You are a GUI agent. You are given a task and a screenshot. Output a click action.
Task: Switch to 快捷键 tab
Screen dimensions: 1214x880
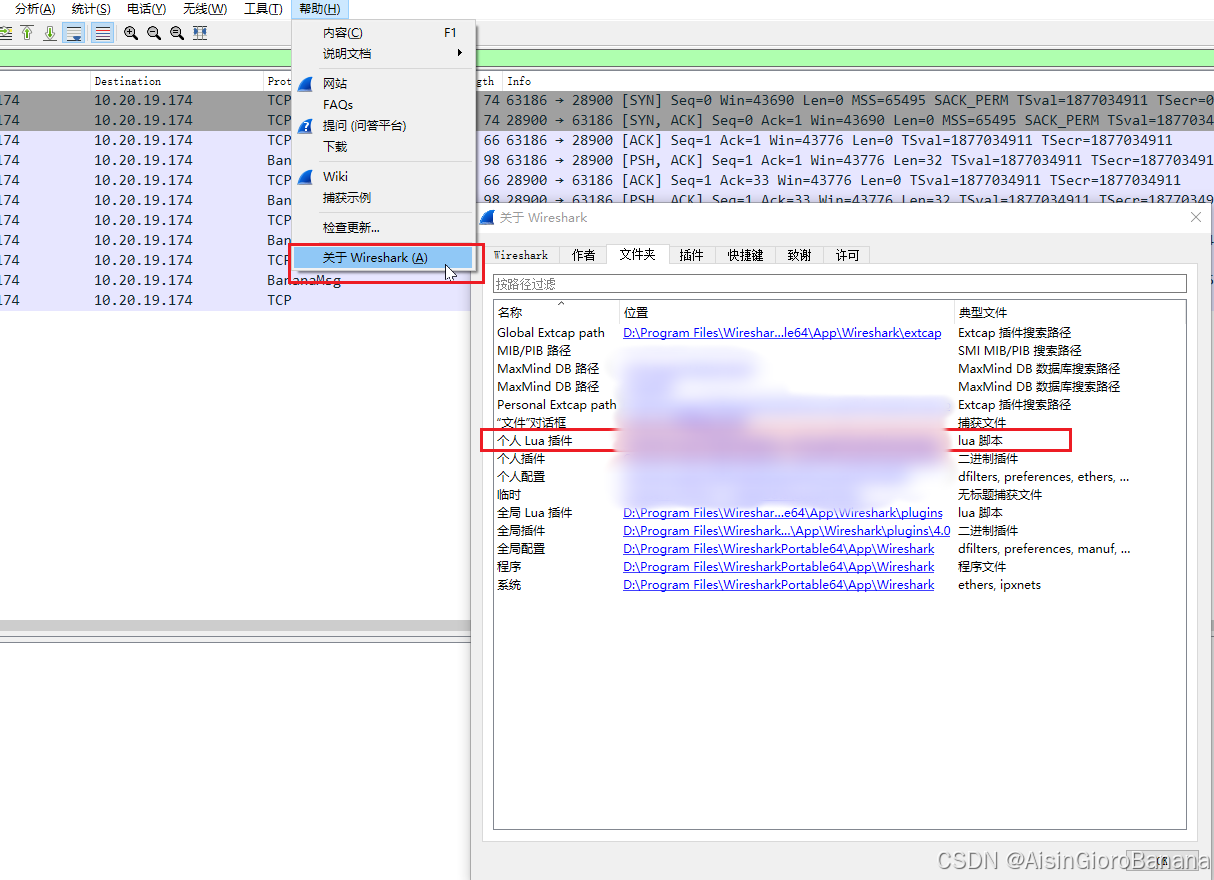pos(745,255)
